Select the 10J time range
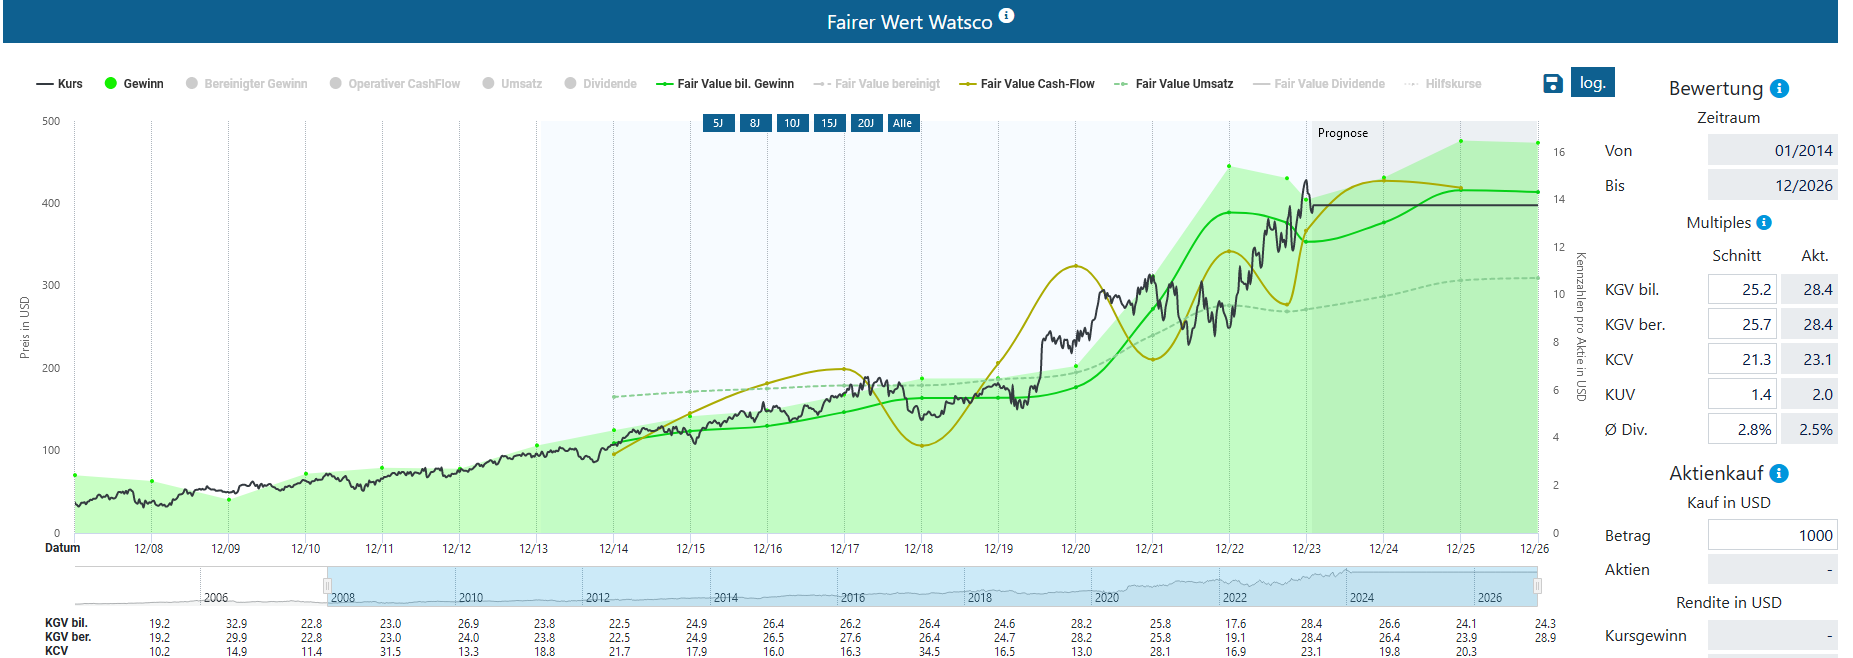 (792, 123)
